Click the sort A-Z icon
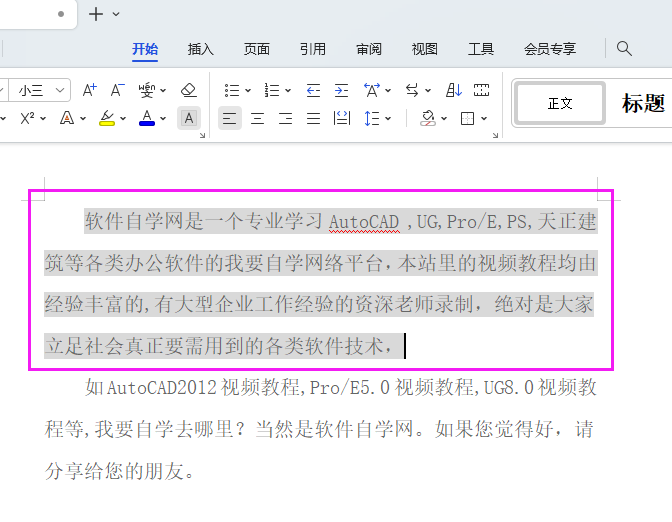This screenshot has width=672, height=522. (x=453, y=90)
